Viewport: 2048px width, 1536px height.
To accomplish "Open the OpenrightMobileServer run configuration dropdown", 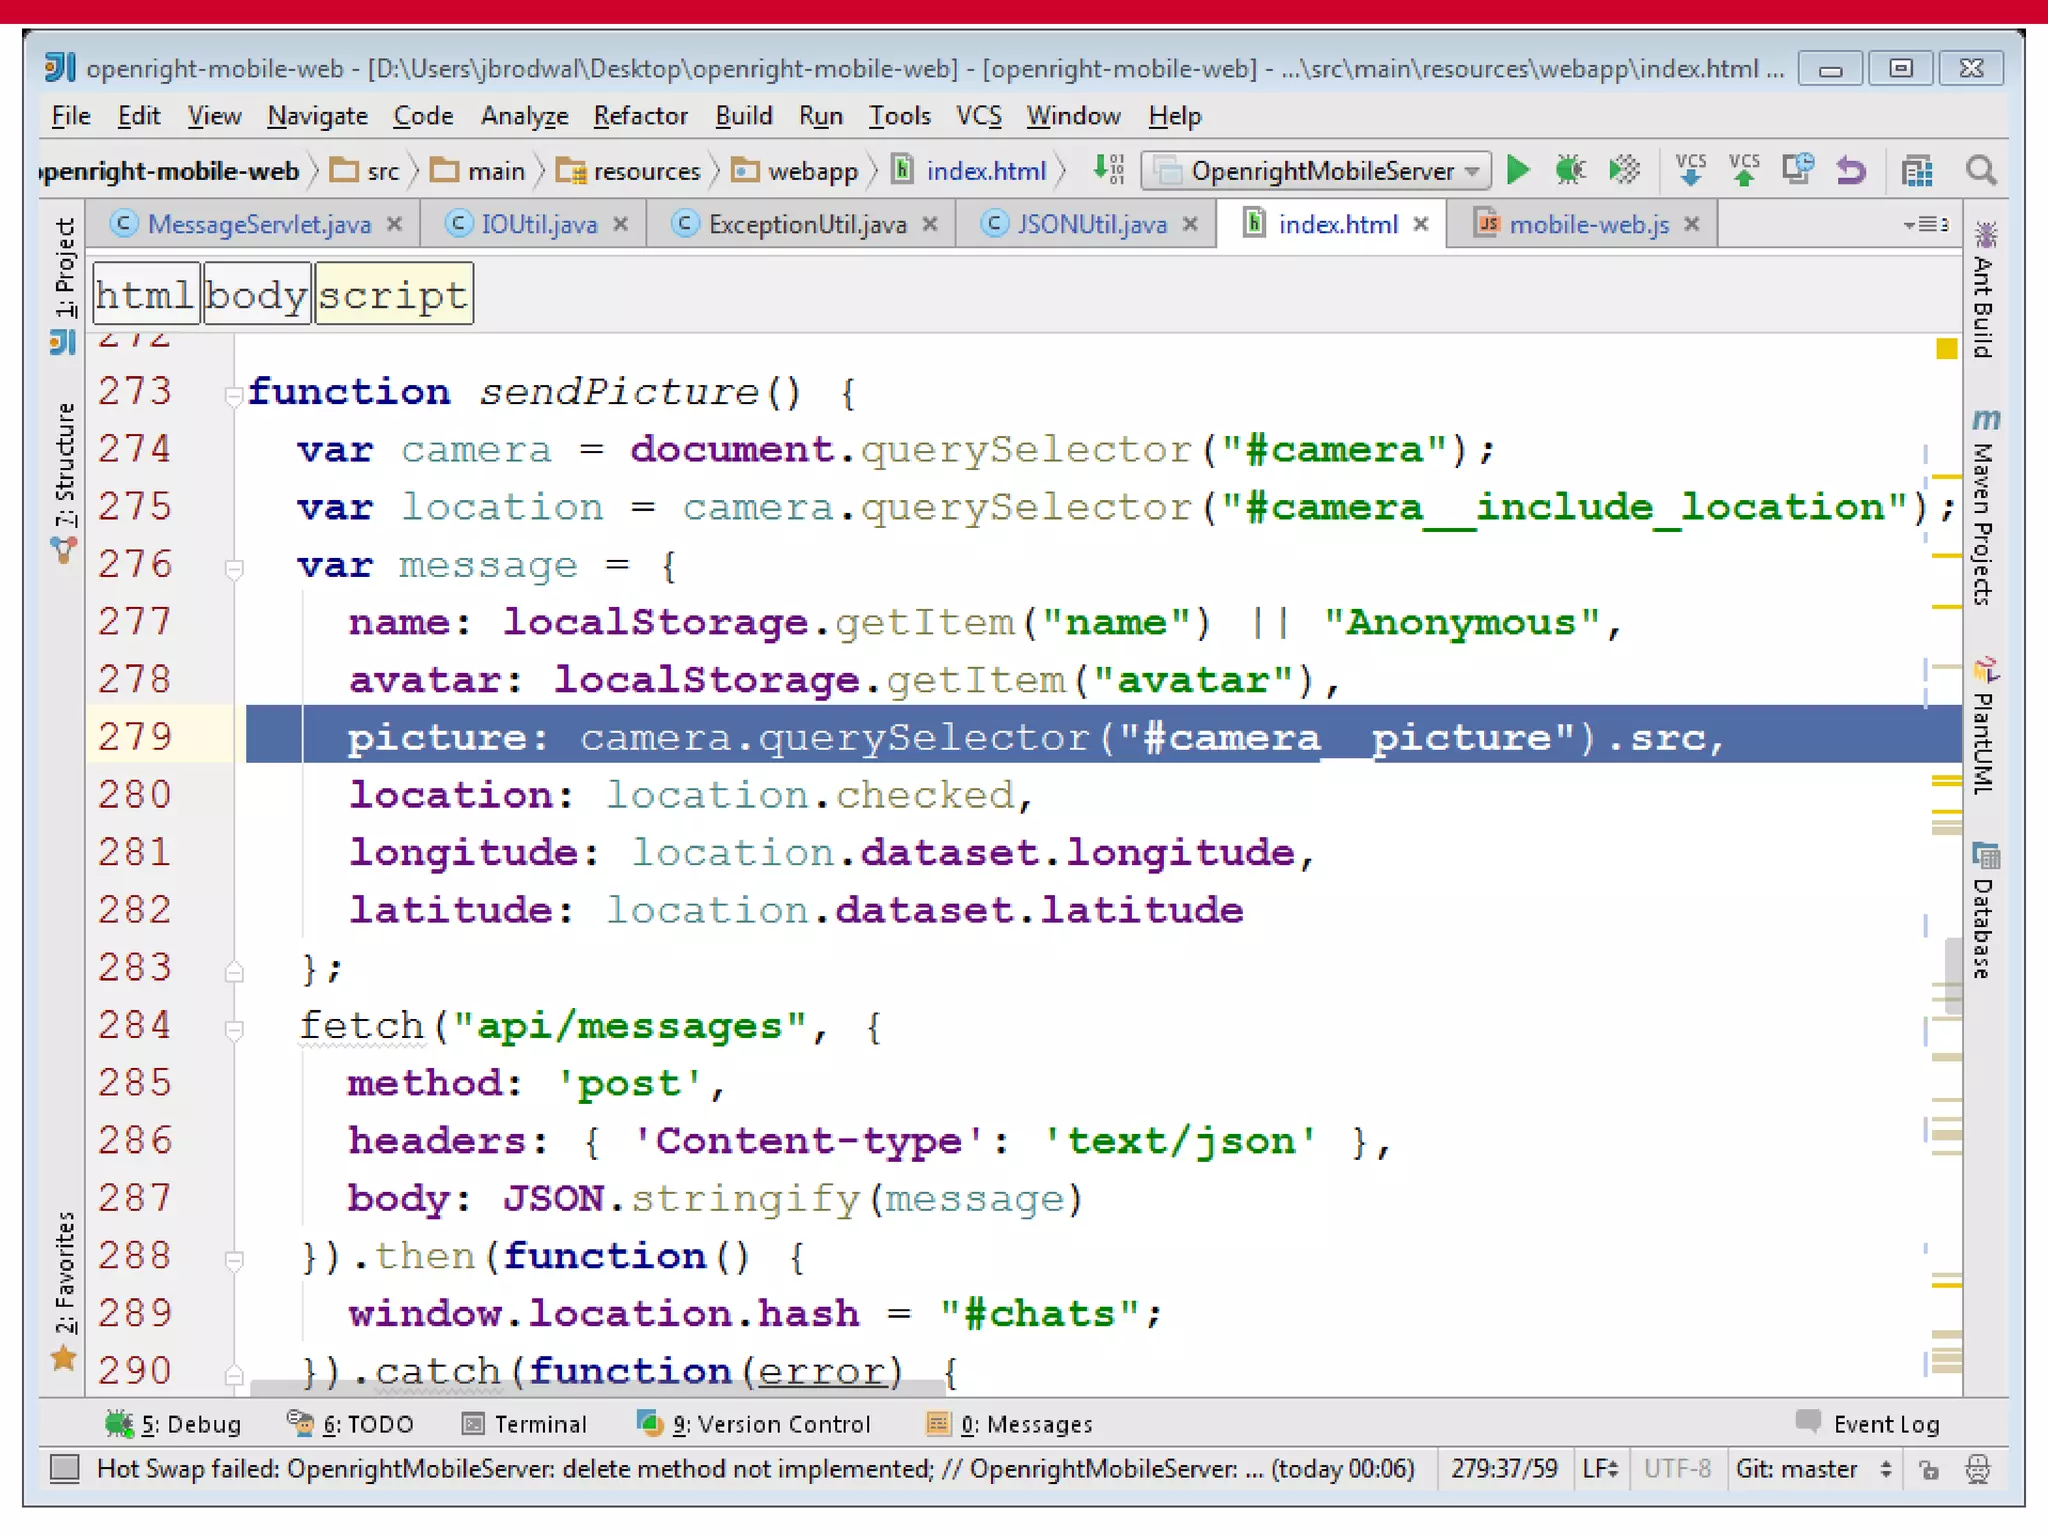I will pyautogui.click(x=1316, y=171).
